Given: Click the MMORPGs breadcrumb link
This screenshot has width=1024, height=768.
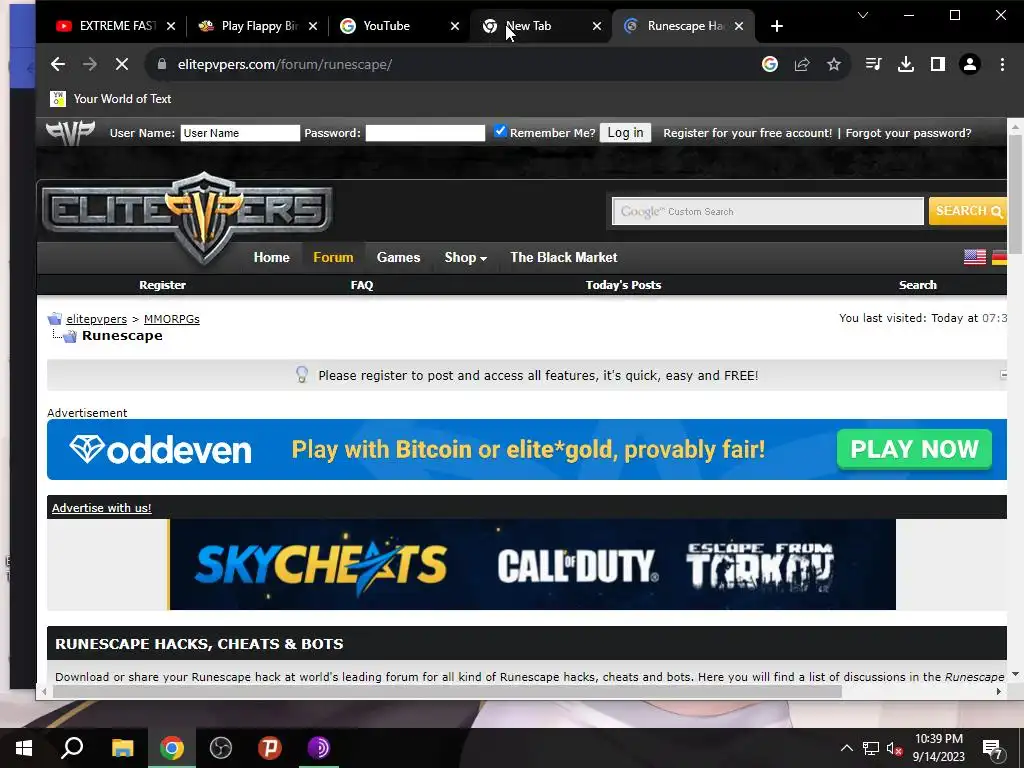Looking at the screenshot, I should click(x=172, y=319).
